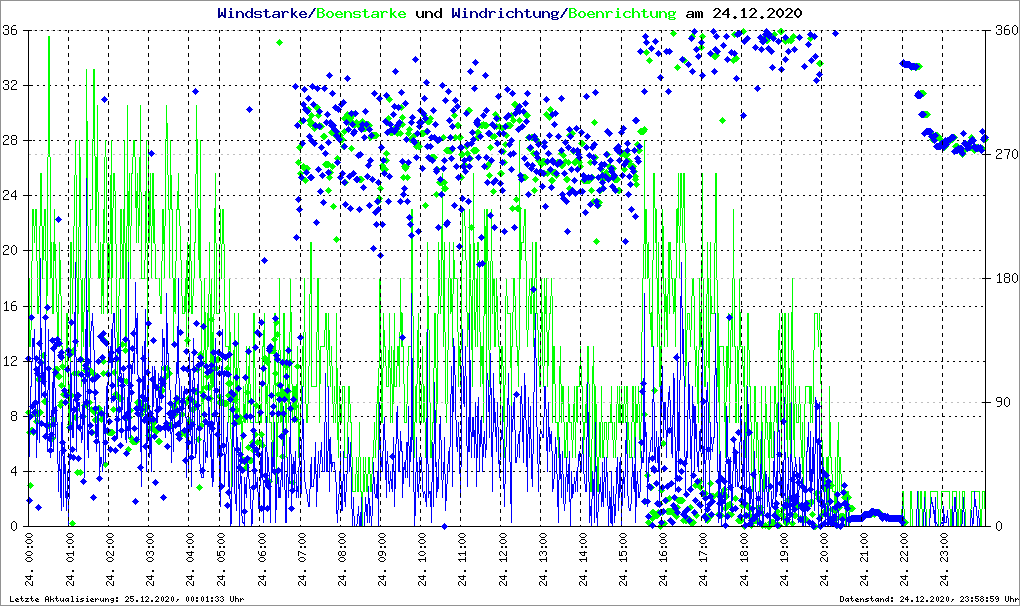Click the green 'Boenrichtung' title label
The height and width of the screenshot is (606, 1020).
(622, 13)
